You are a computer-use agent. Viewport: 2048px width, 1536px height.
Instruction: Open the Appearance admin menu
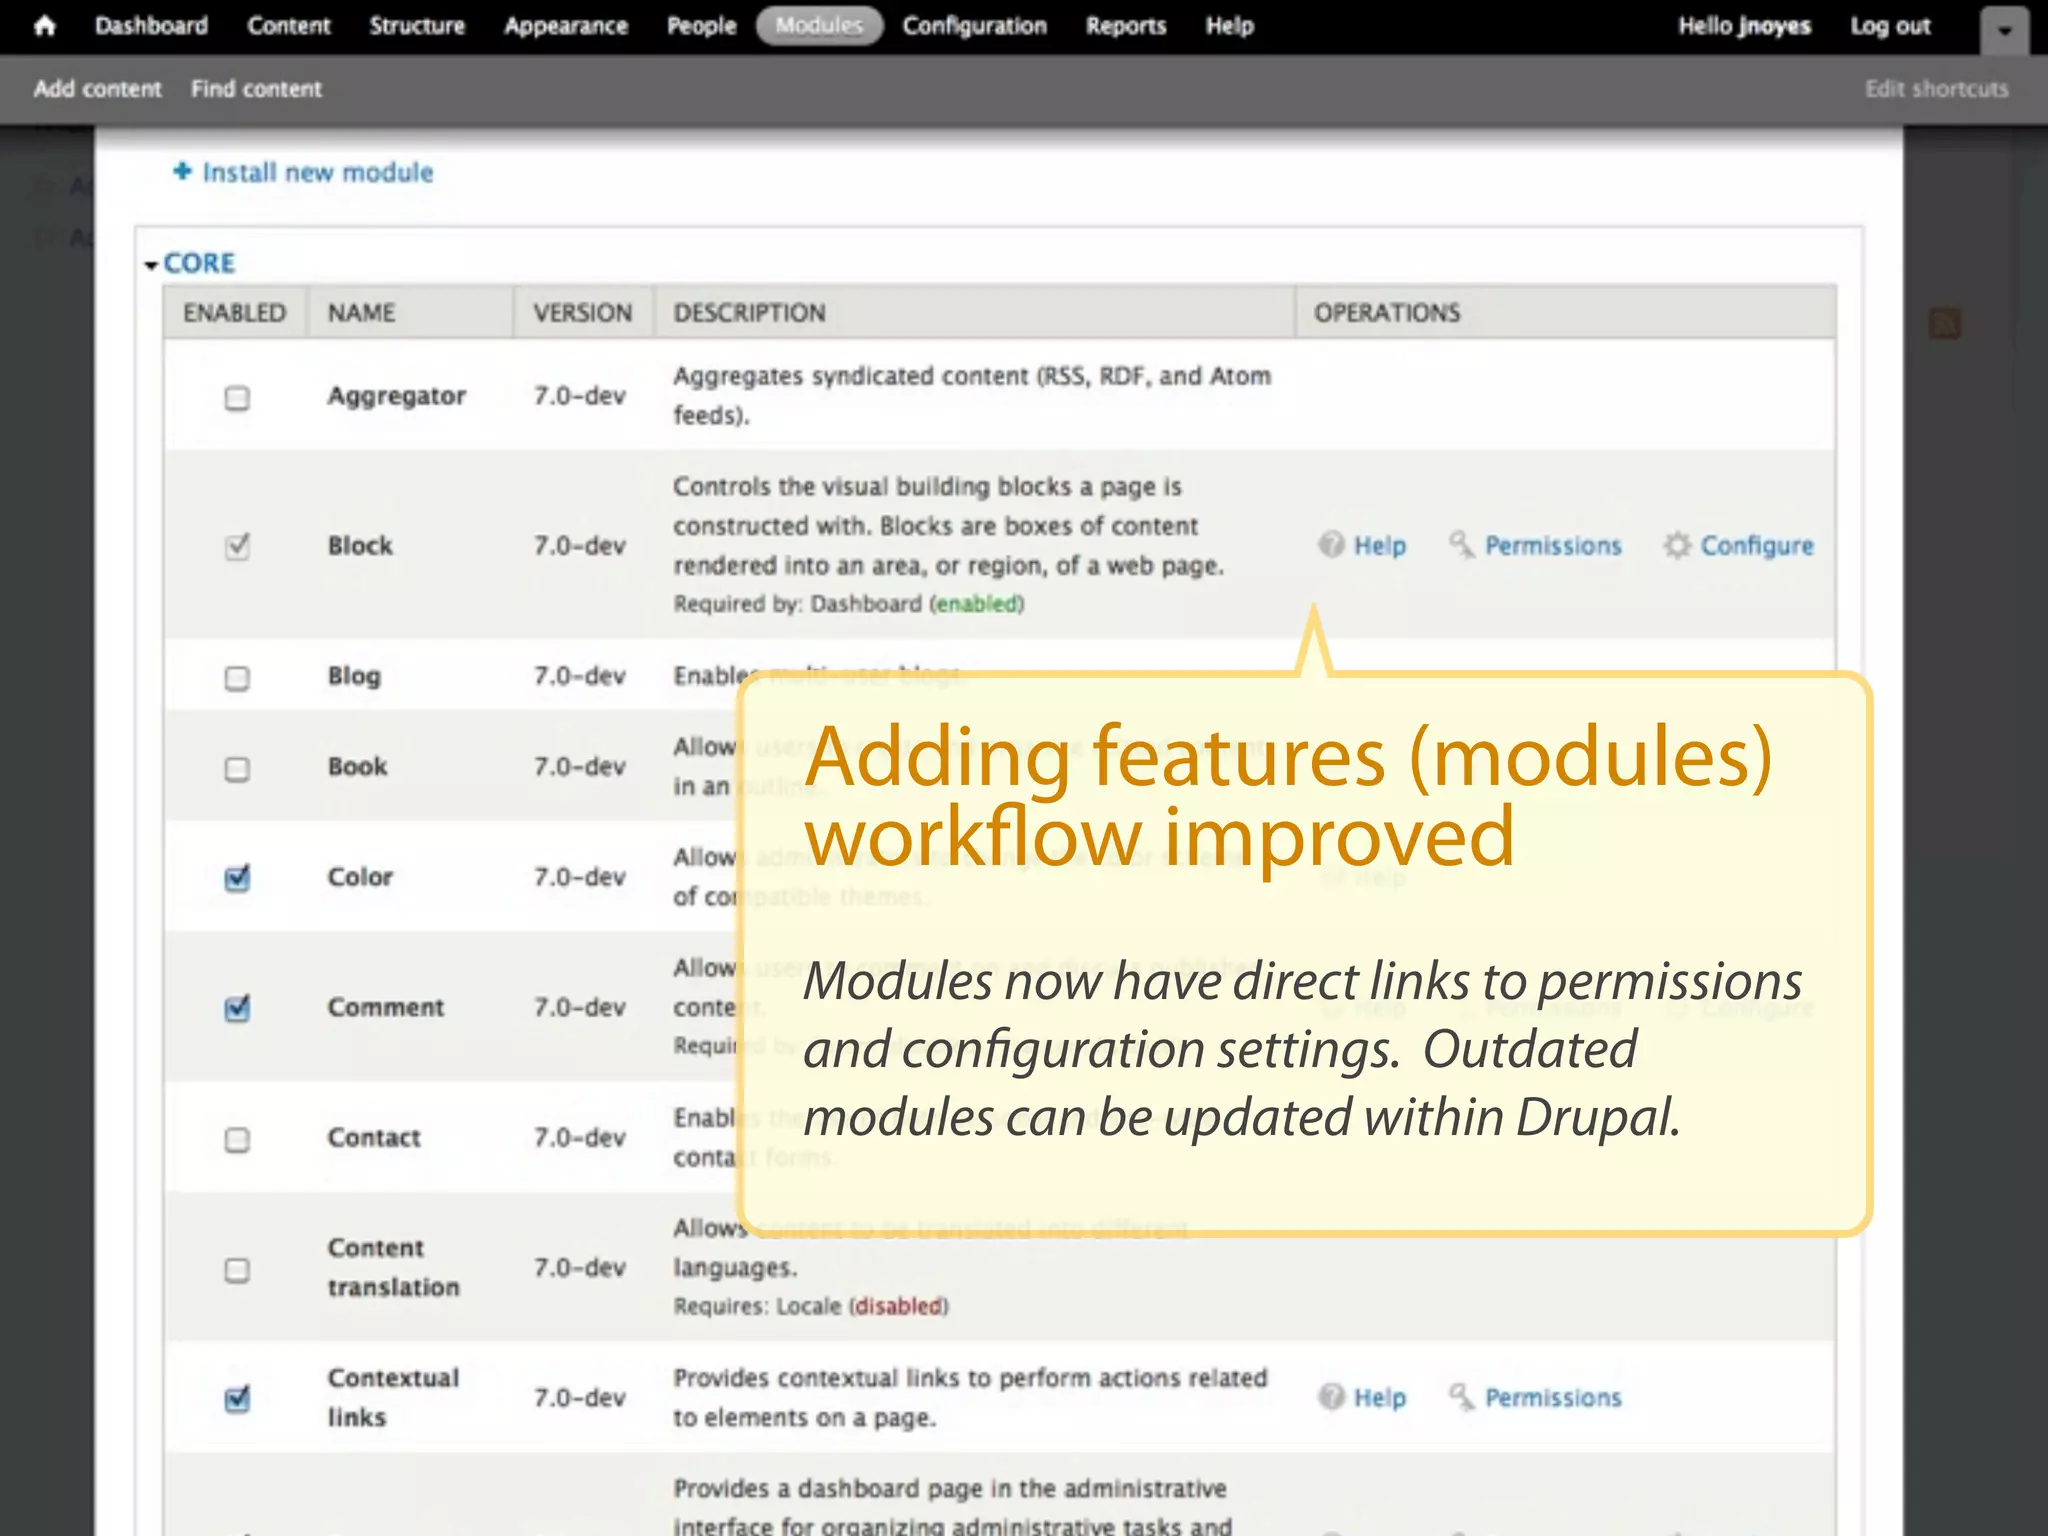pyautogui.click(x=565, y=26)
